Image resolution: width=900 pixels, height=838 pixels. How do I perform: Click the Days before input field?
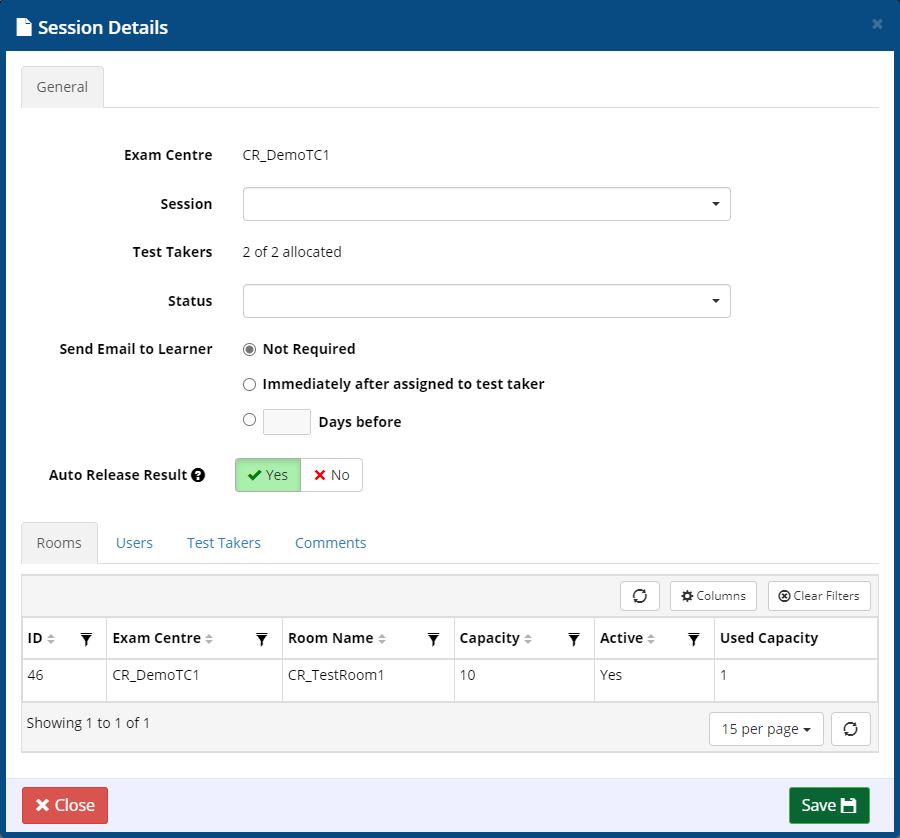tap(286, 421)
